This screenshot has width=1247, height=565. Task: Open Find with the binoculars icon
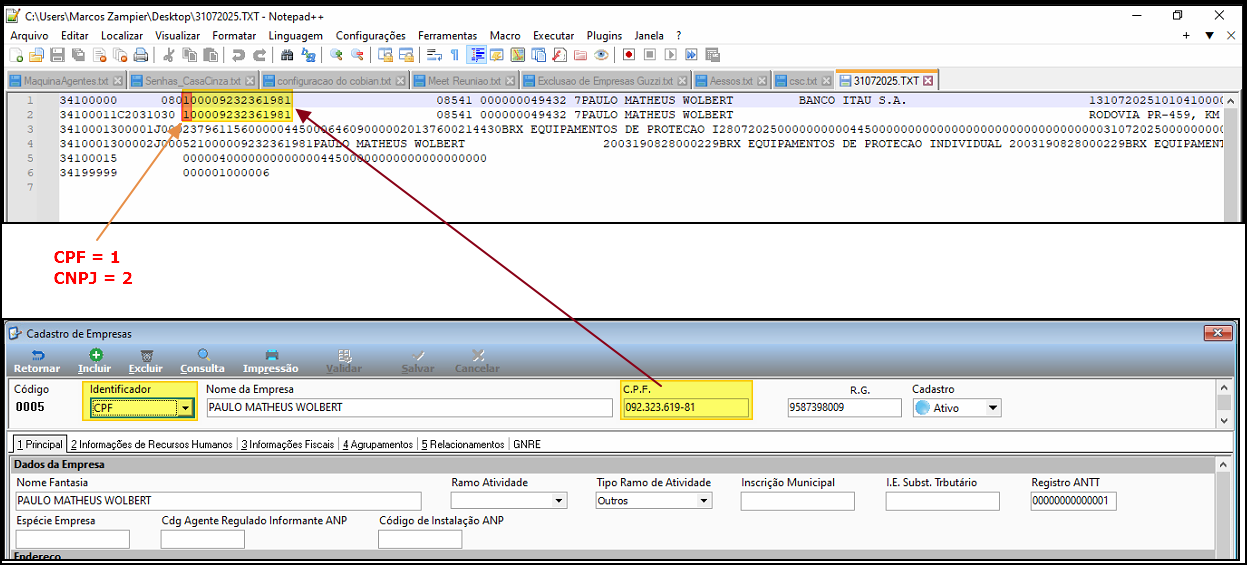tap(287, 55)
